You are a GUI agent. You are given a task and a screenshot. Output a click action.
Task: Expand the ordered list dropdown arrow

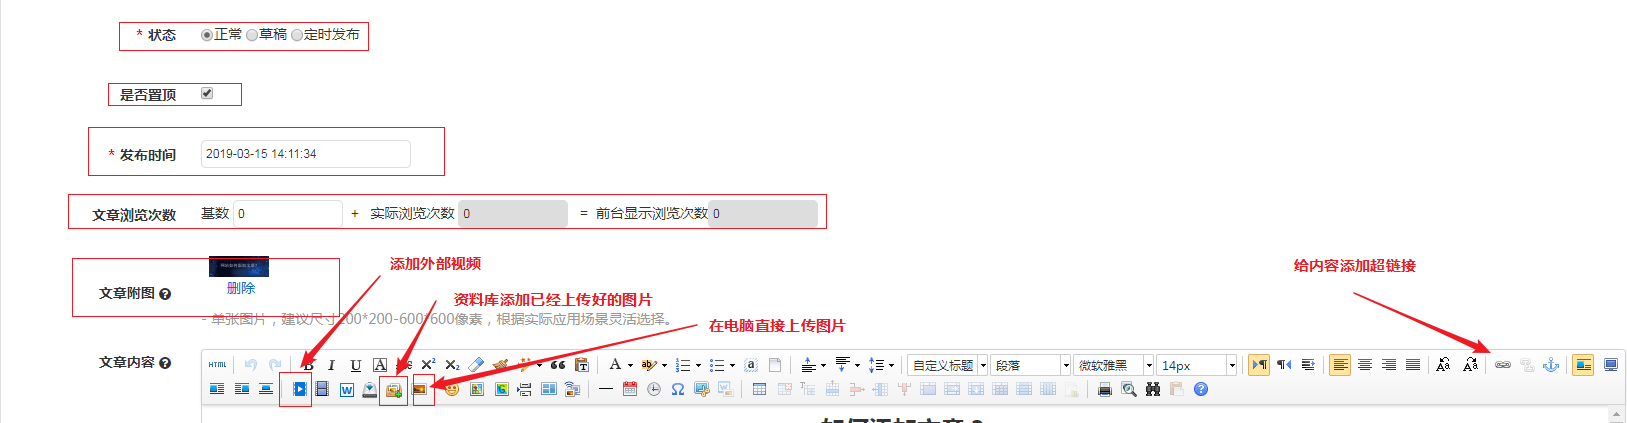[698, 365]
